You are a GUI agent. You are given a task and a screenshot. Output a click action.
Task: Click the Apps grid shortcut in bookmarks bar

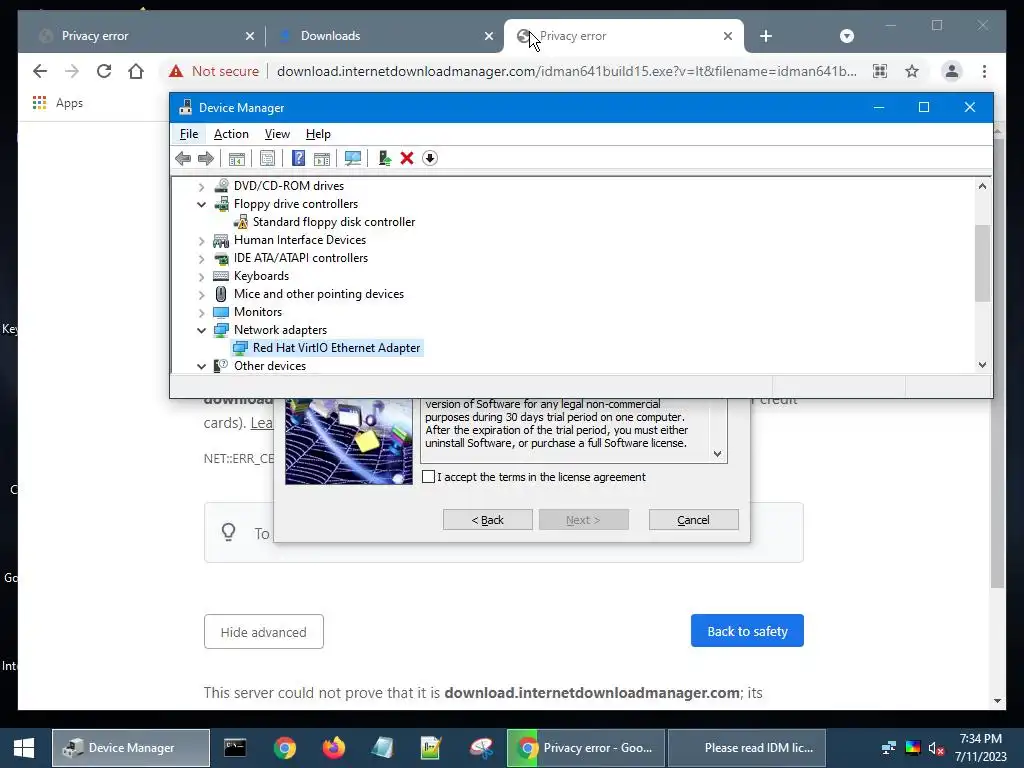(57, 103)
